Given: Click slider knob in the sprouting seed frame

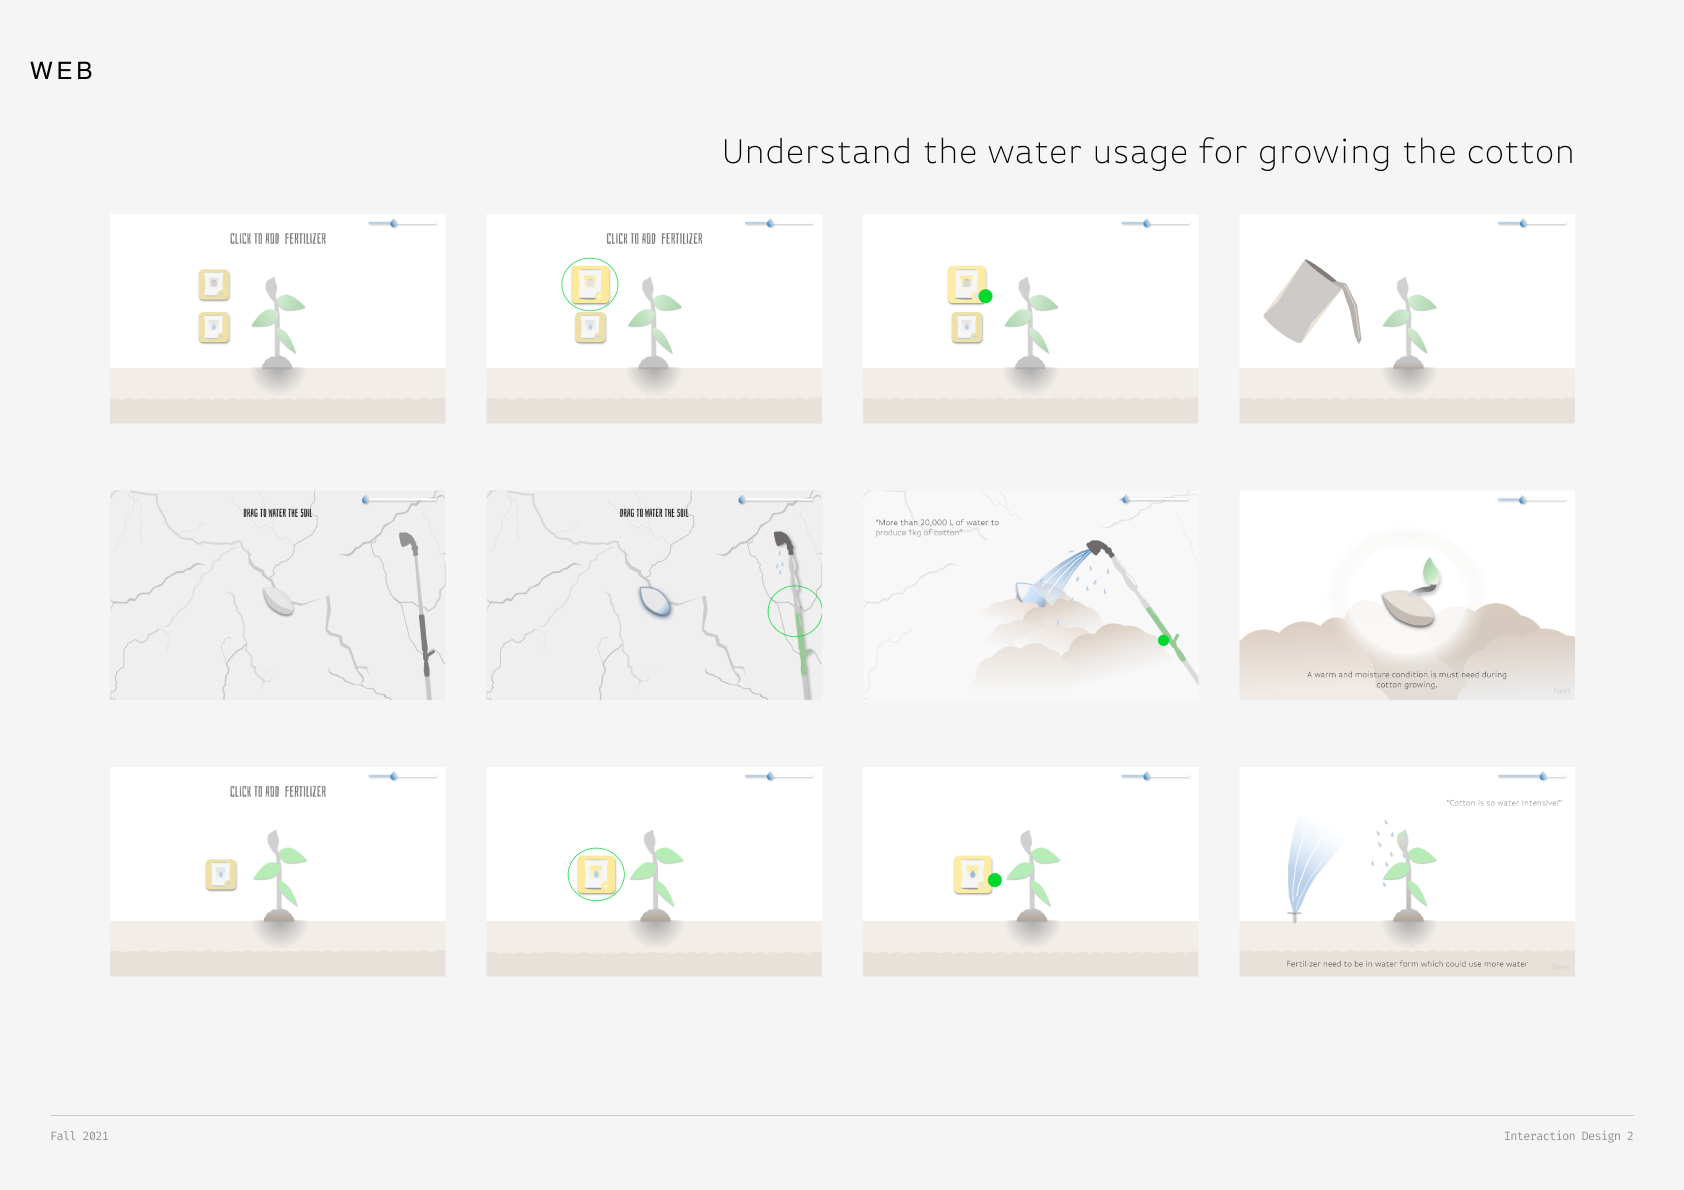Looking at the screenshot, I should [x=1522, y=500].
